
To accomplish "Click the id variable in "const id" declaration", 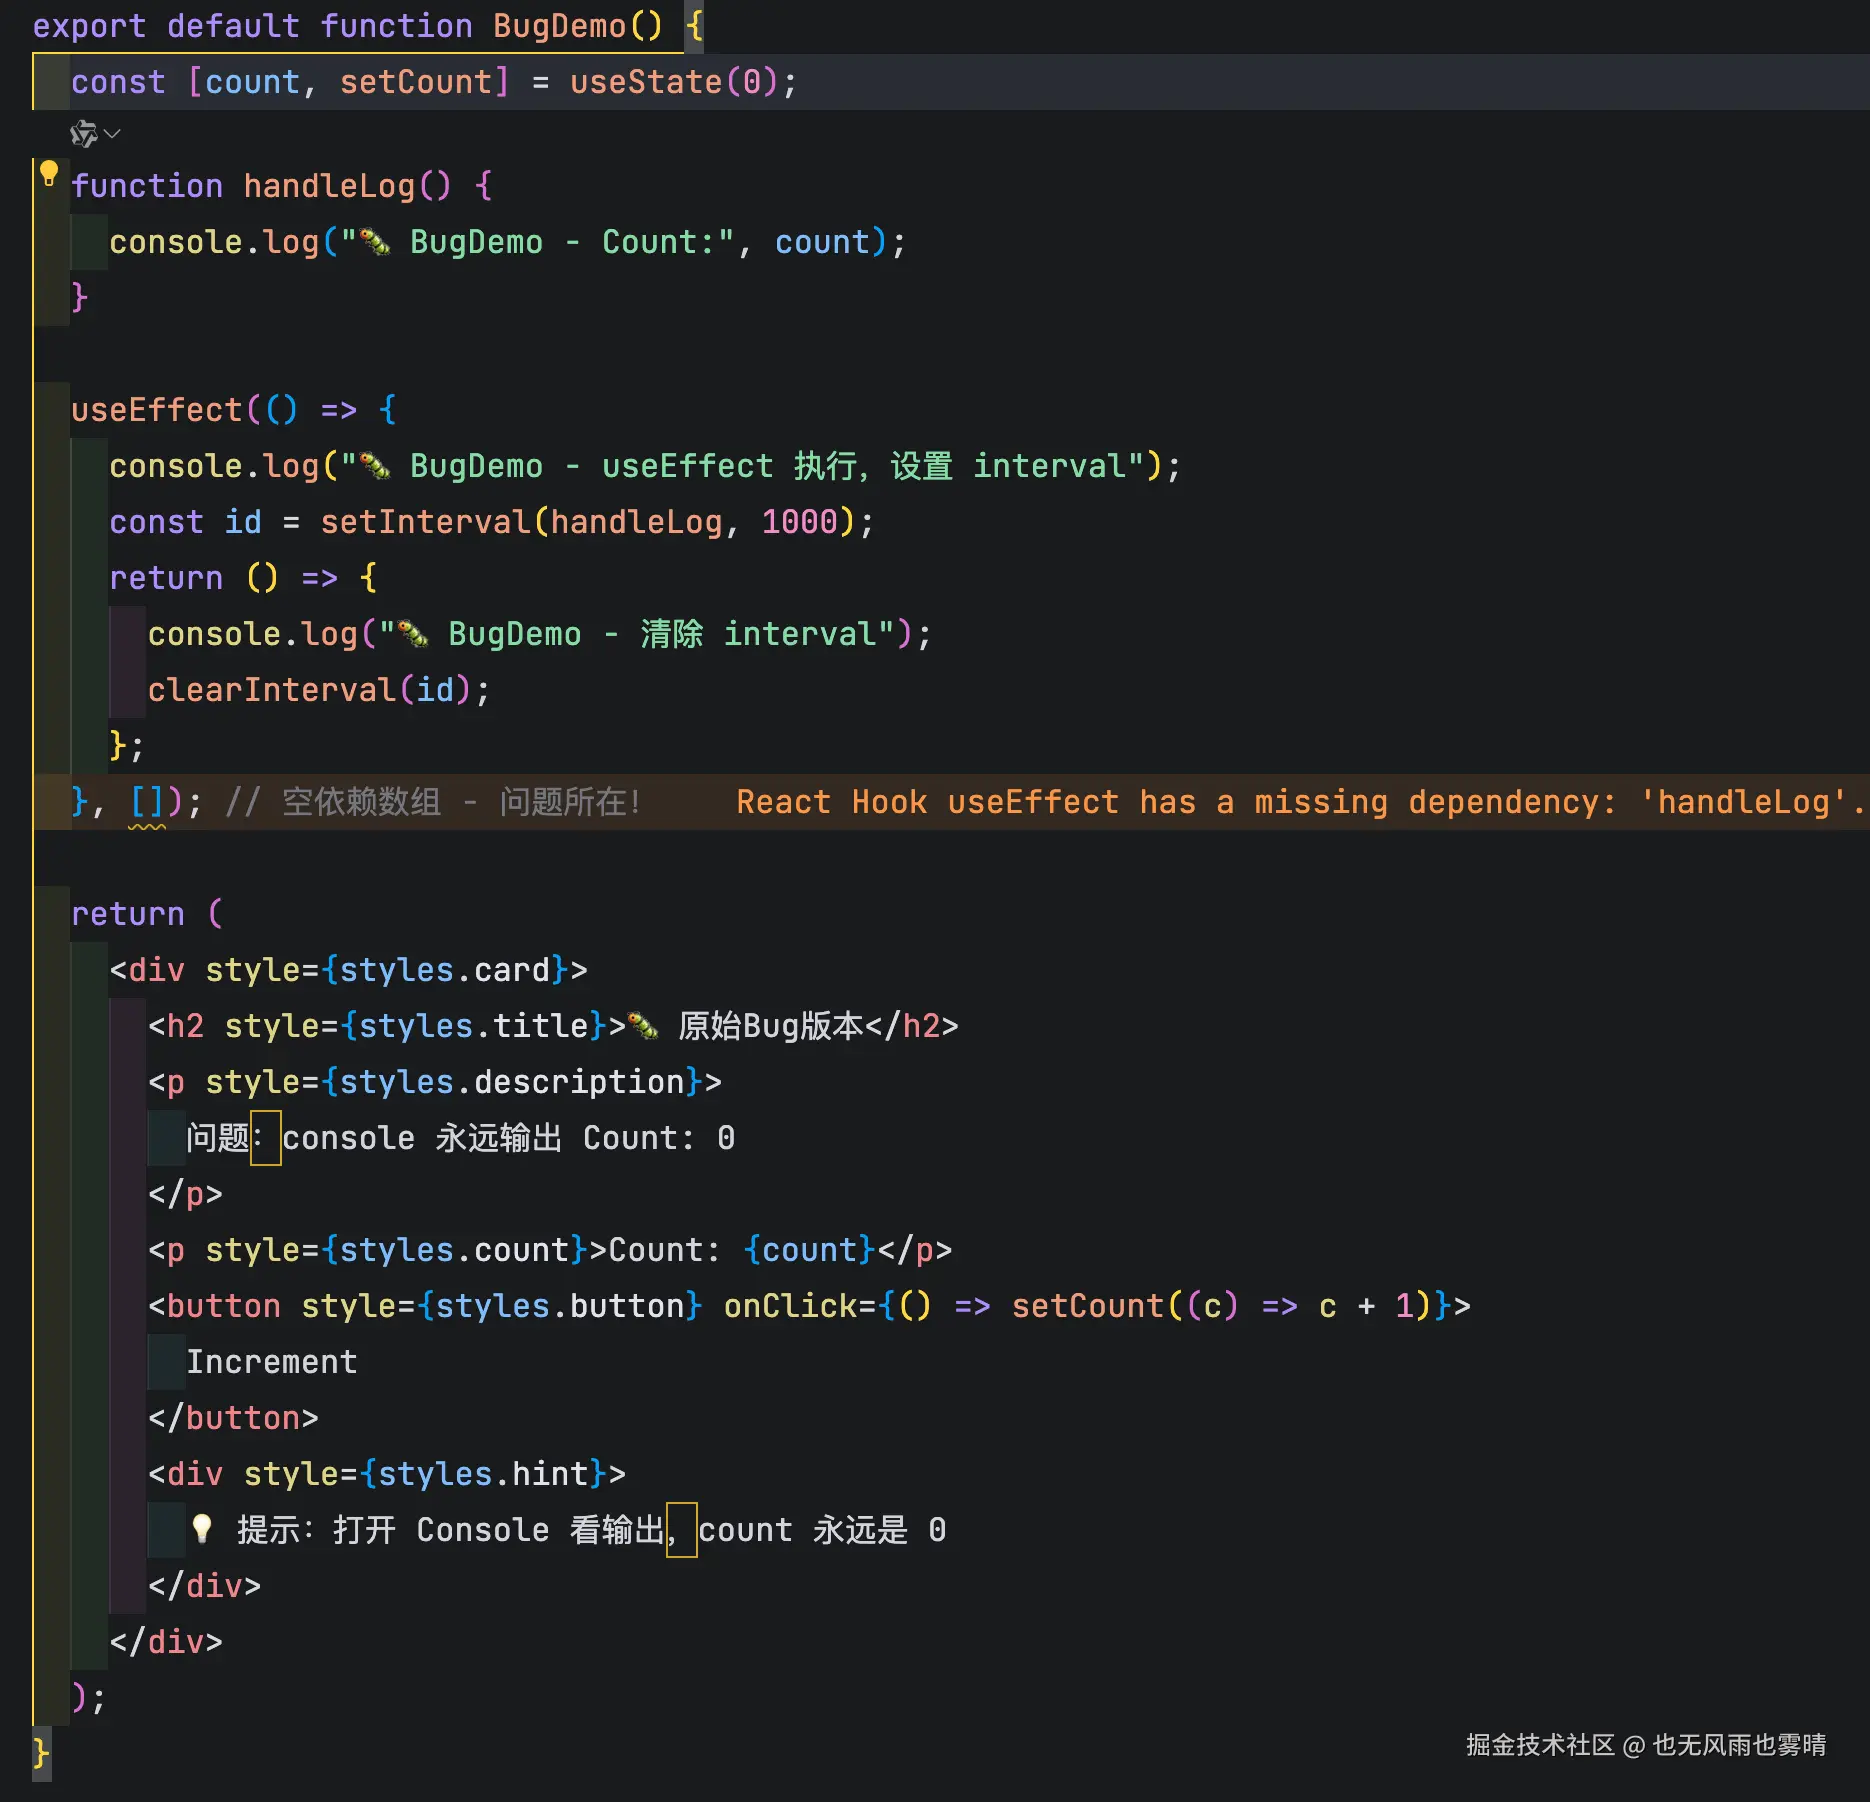I will tap(243, 522).
